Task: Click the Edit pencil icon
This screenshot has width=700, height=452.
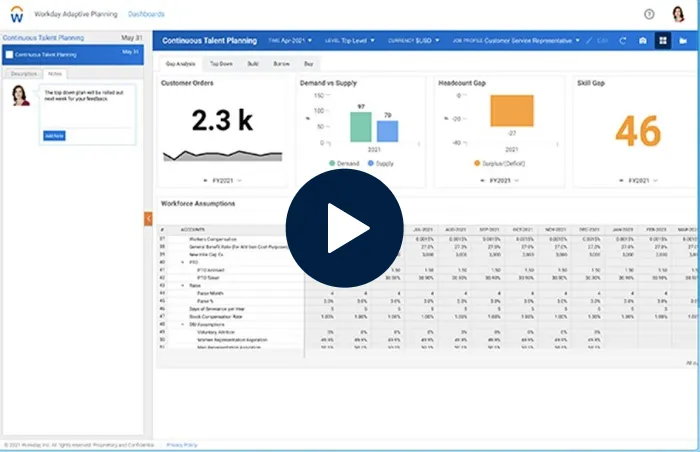Action: (589, 41)
